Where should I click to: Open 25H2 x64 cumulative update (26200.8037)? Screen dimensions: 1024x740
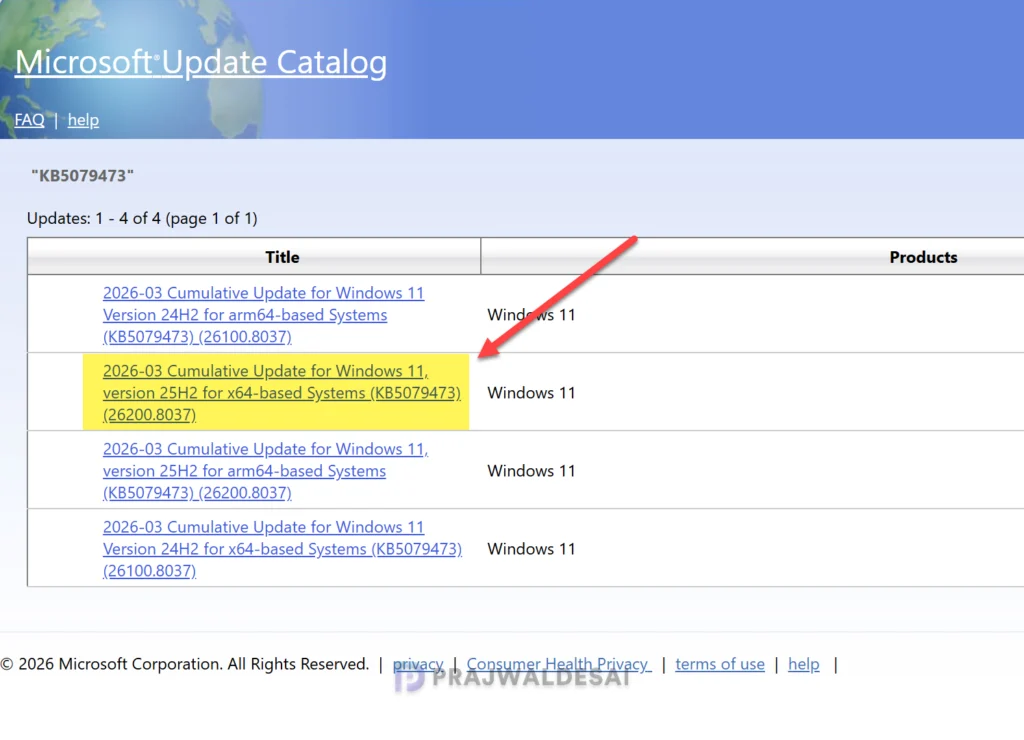point(281,393)
